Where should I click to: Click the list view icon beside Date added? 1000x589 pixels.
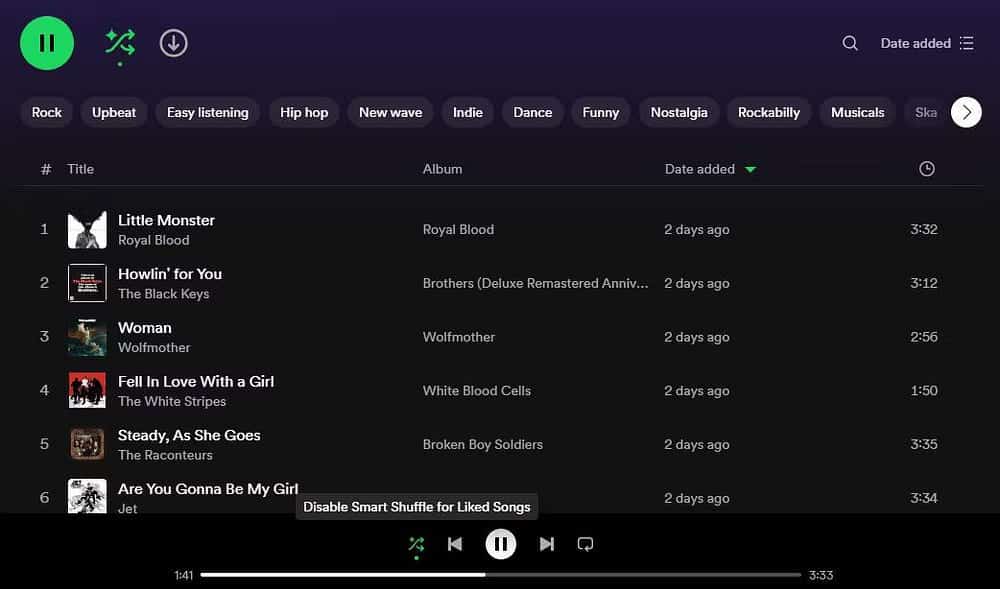[x=966, y=43]
